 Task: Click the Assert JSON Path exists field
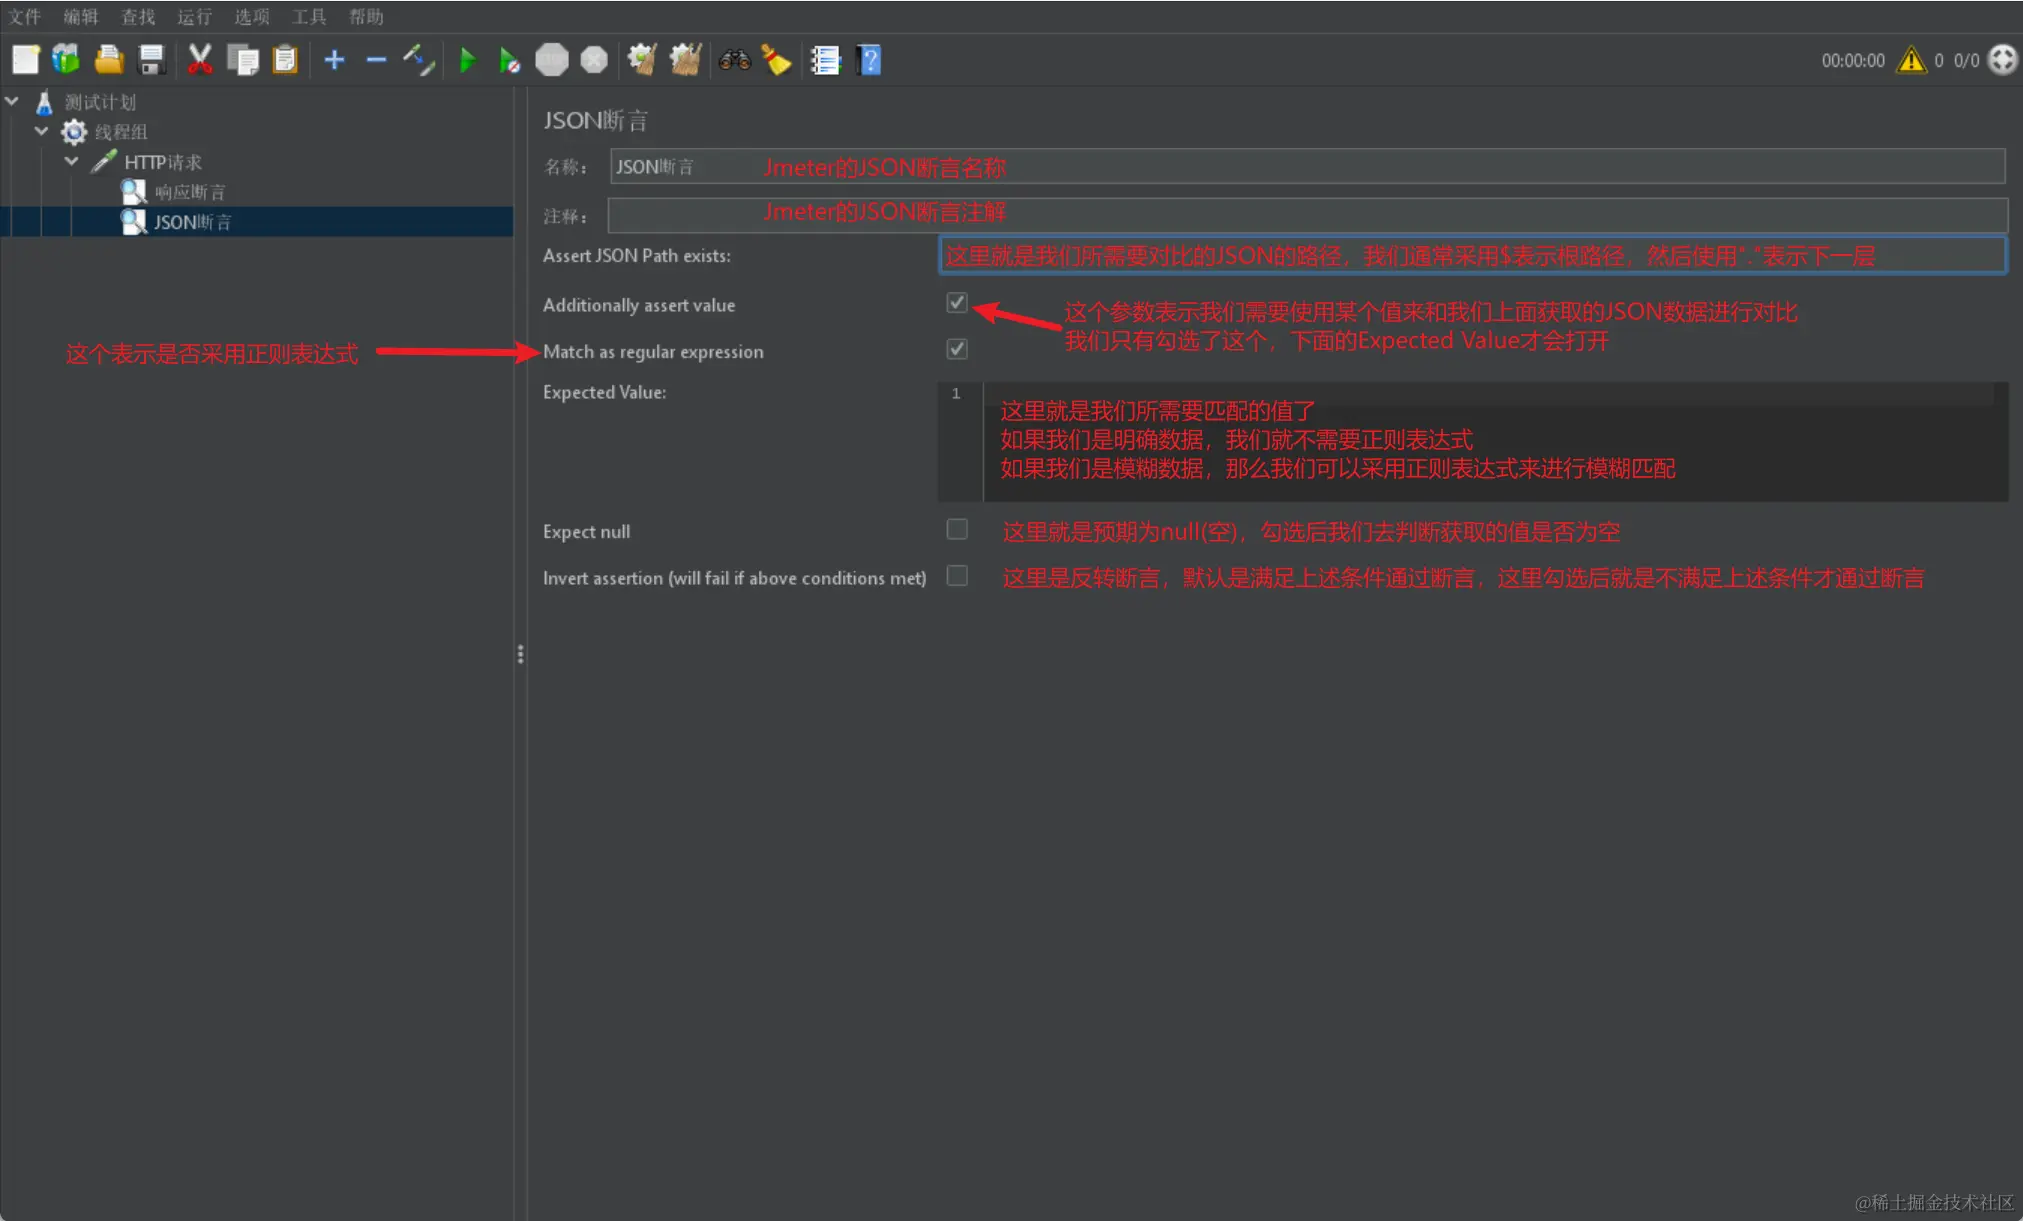click(x=1471, y=256)
